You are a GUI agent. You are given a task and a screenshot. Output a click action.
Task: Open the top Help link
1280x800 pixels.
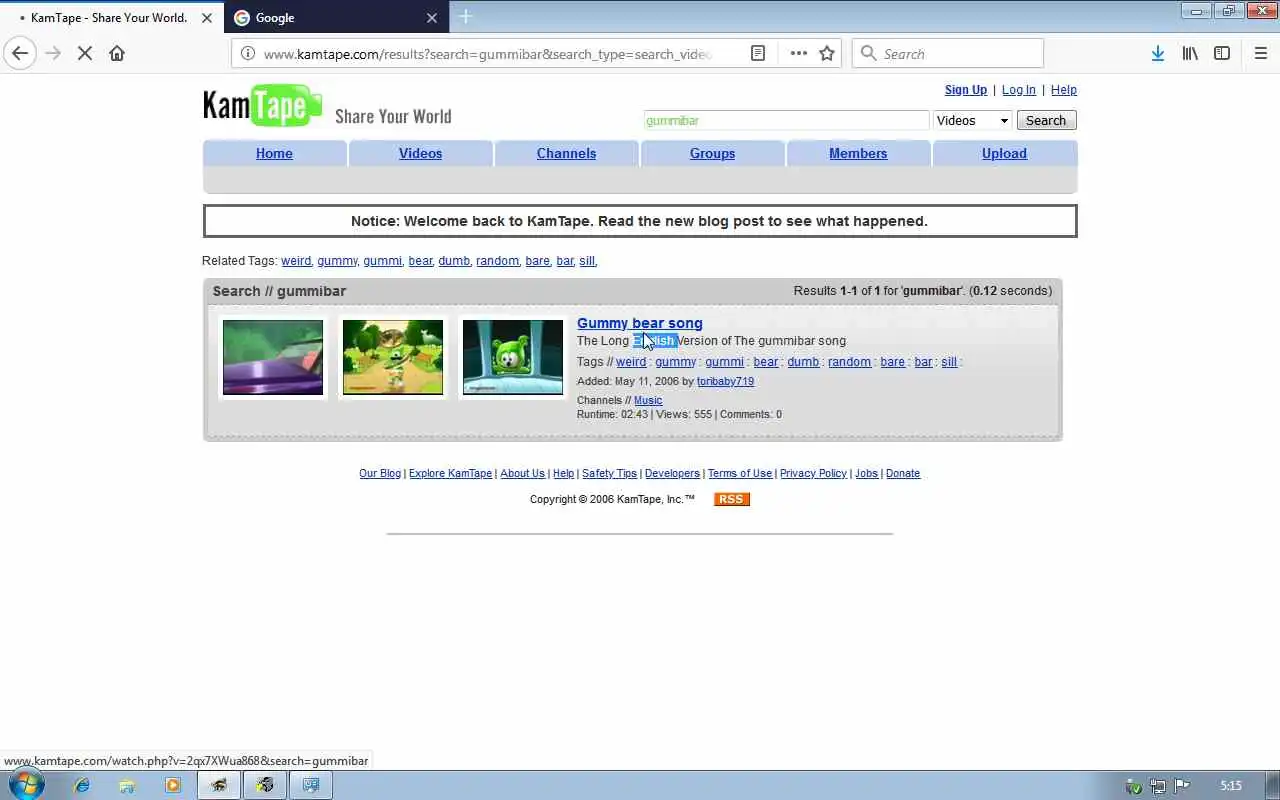click(1064, 90)
